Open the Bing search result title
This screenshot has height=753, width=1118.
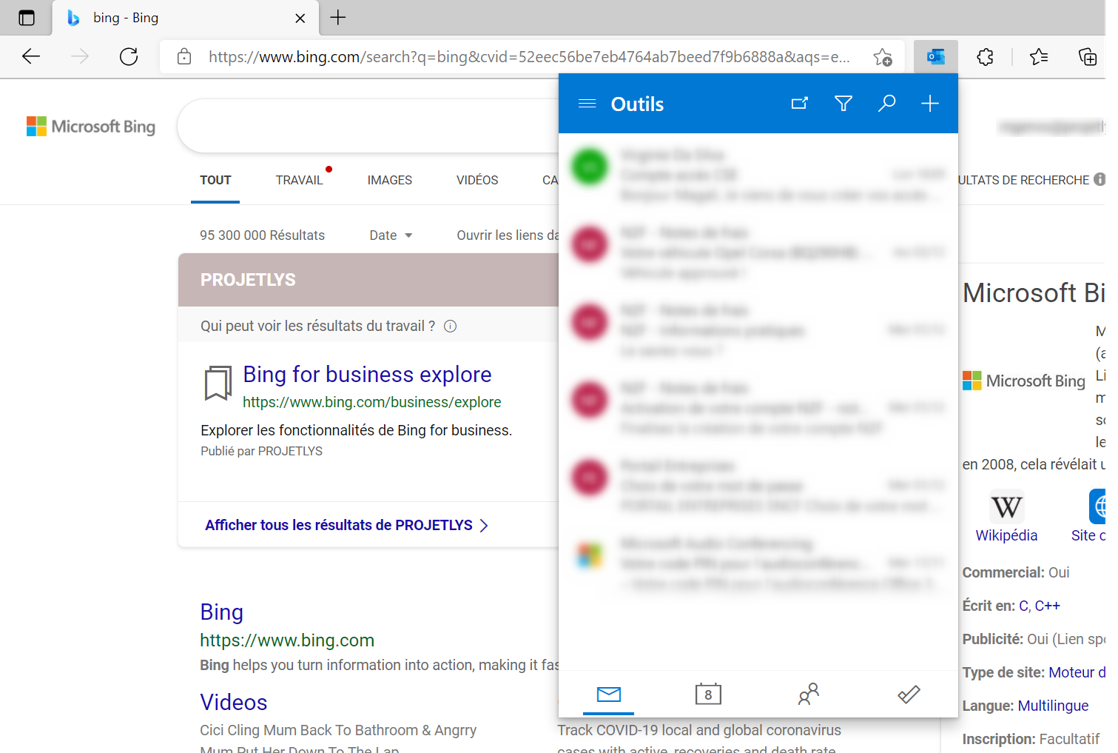point(221,613)
